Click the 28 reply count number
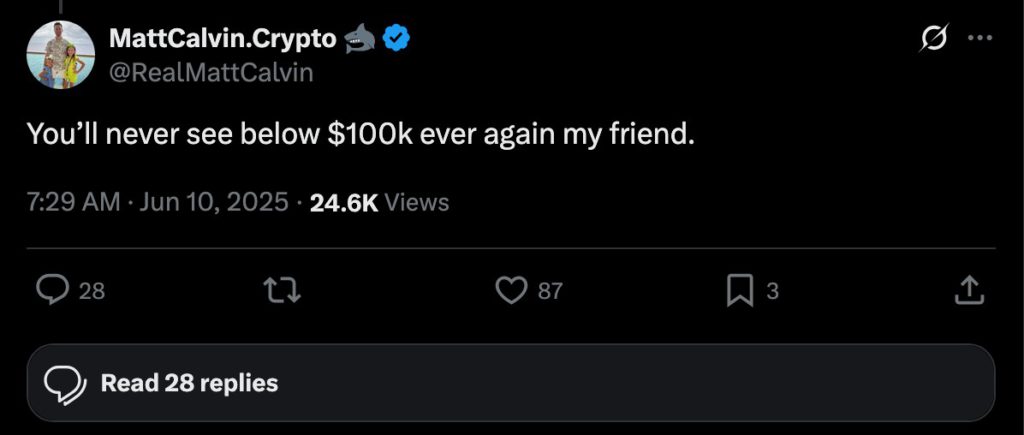The height and width of the screenshot is (435, 1024). coord(91,291)
